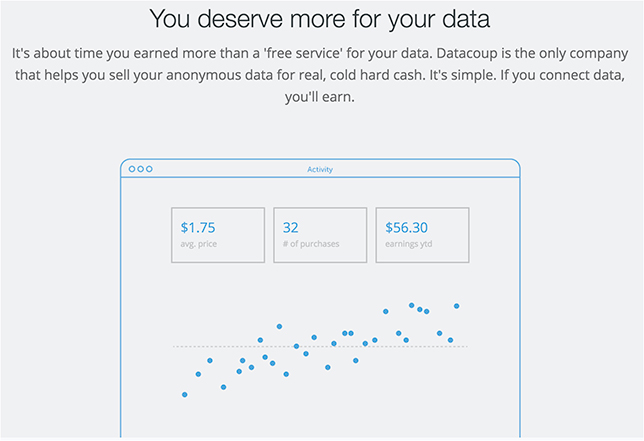
Task: Click the first window control circle
Action: coord(132,169)
